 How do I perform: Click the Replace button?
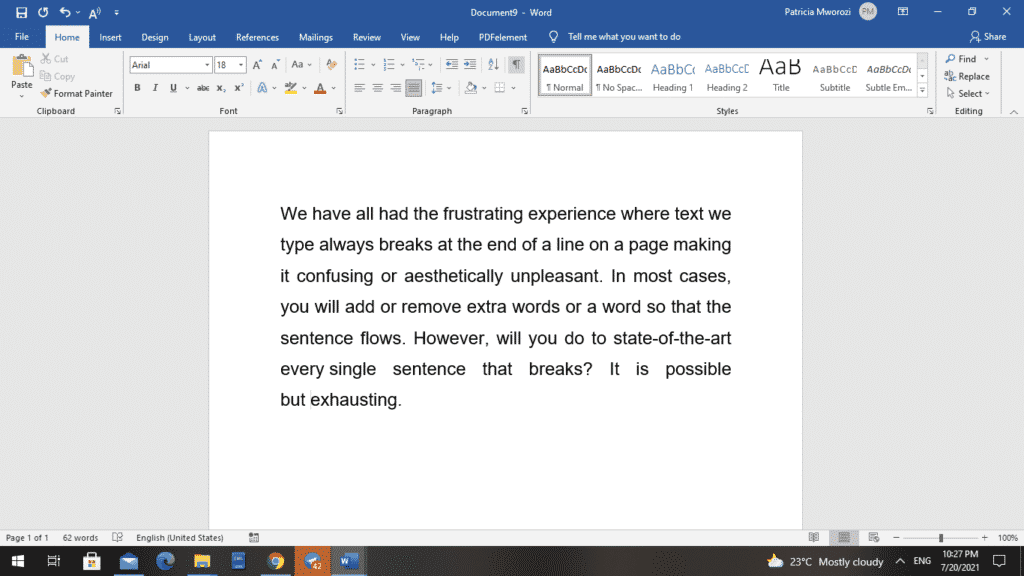coord(967,76)
